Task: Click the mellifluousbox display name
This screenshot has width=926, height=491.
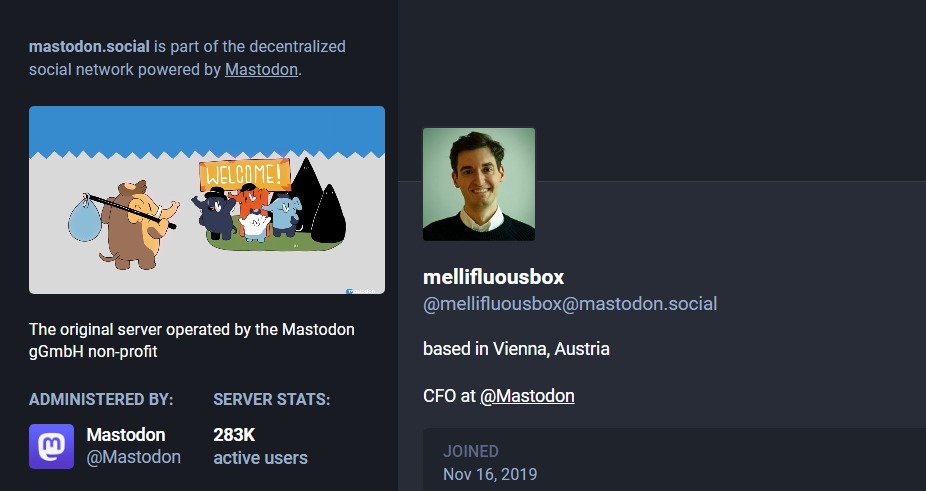Action: tap(494, 277)
